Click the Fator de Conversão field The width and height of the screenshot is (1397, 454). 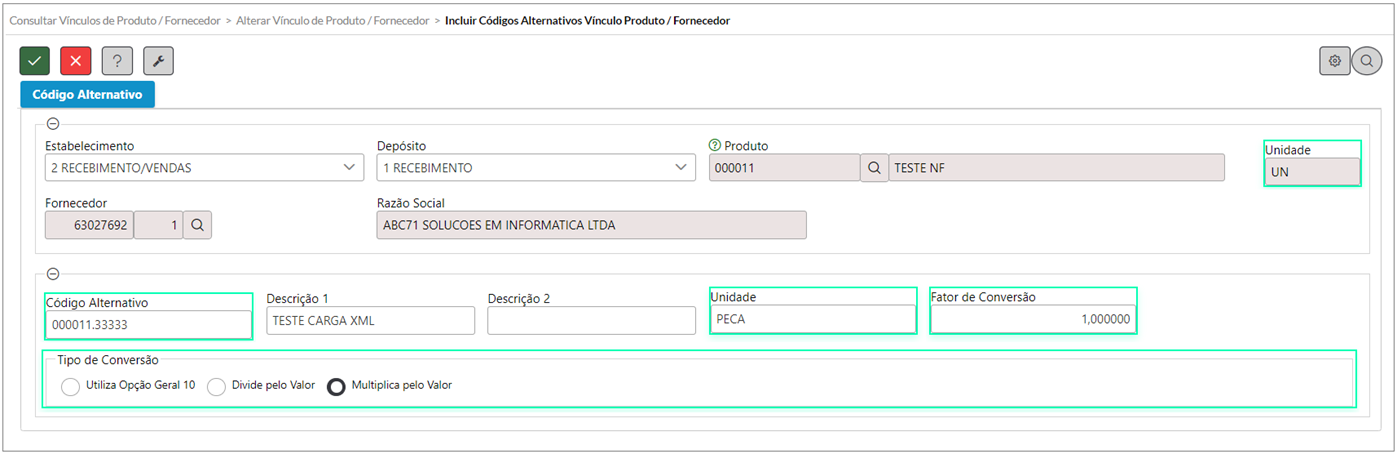tap(1033, 320)
